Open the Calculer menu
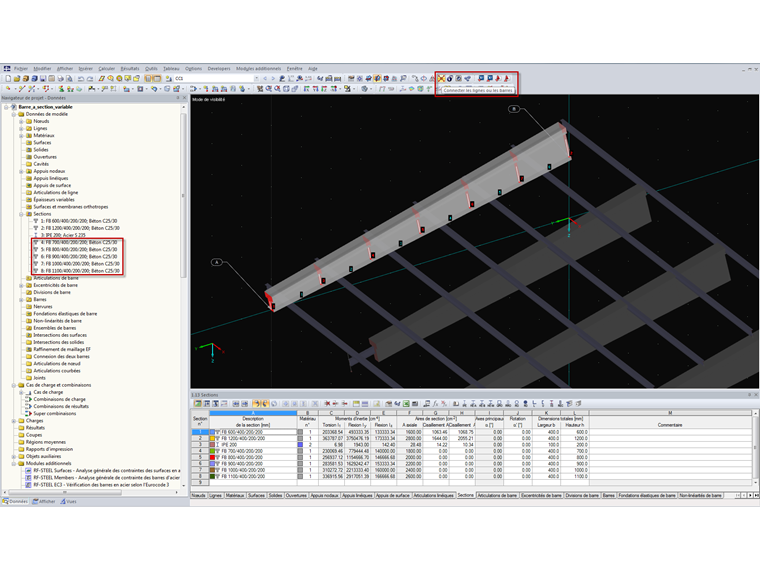This screenshot has height=570, width=760. coord(106,68)
